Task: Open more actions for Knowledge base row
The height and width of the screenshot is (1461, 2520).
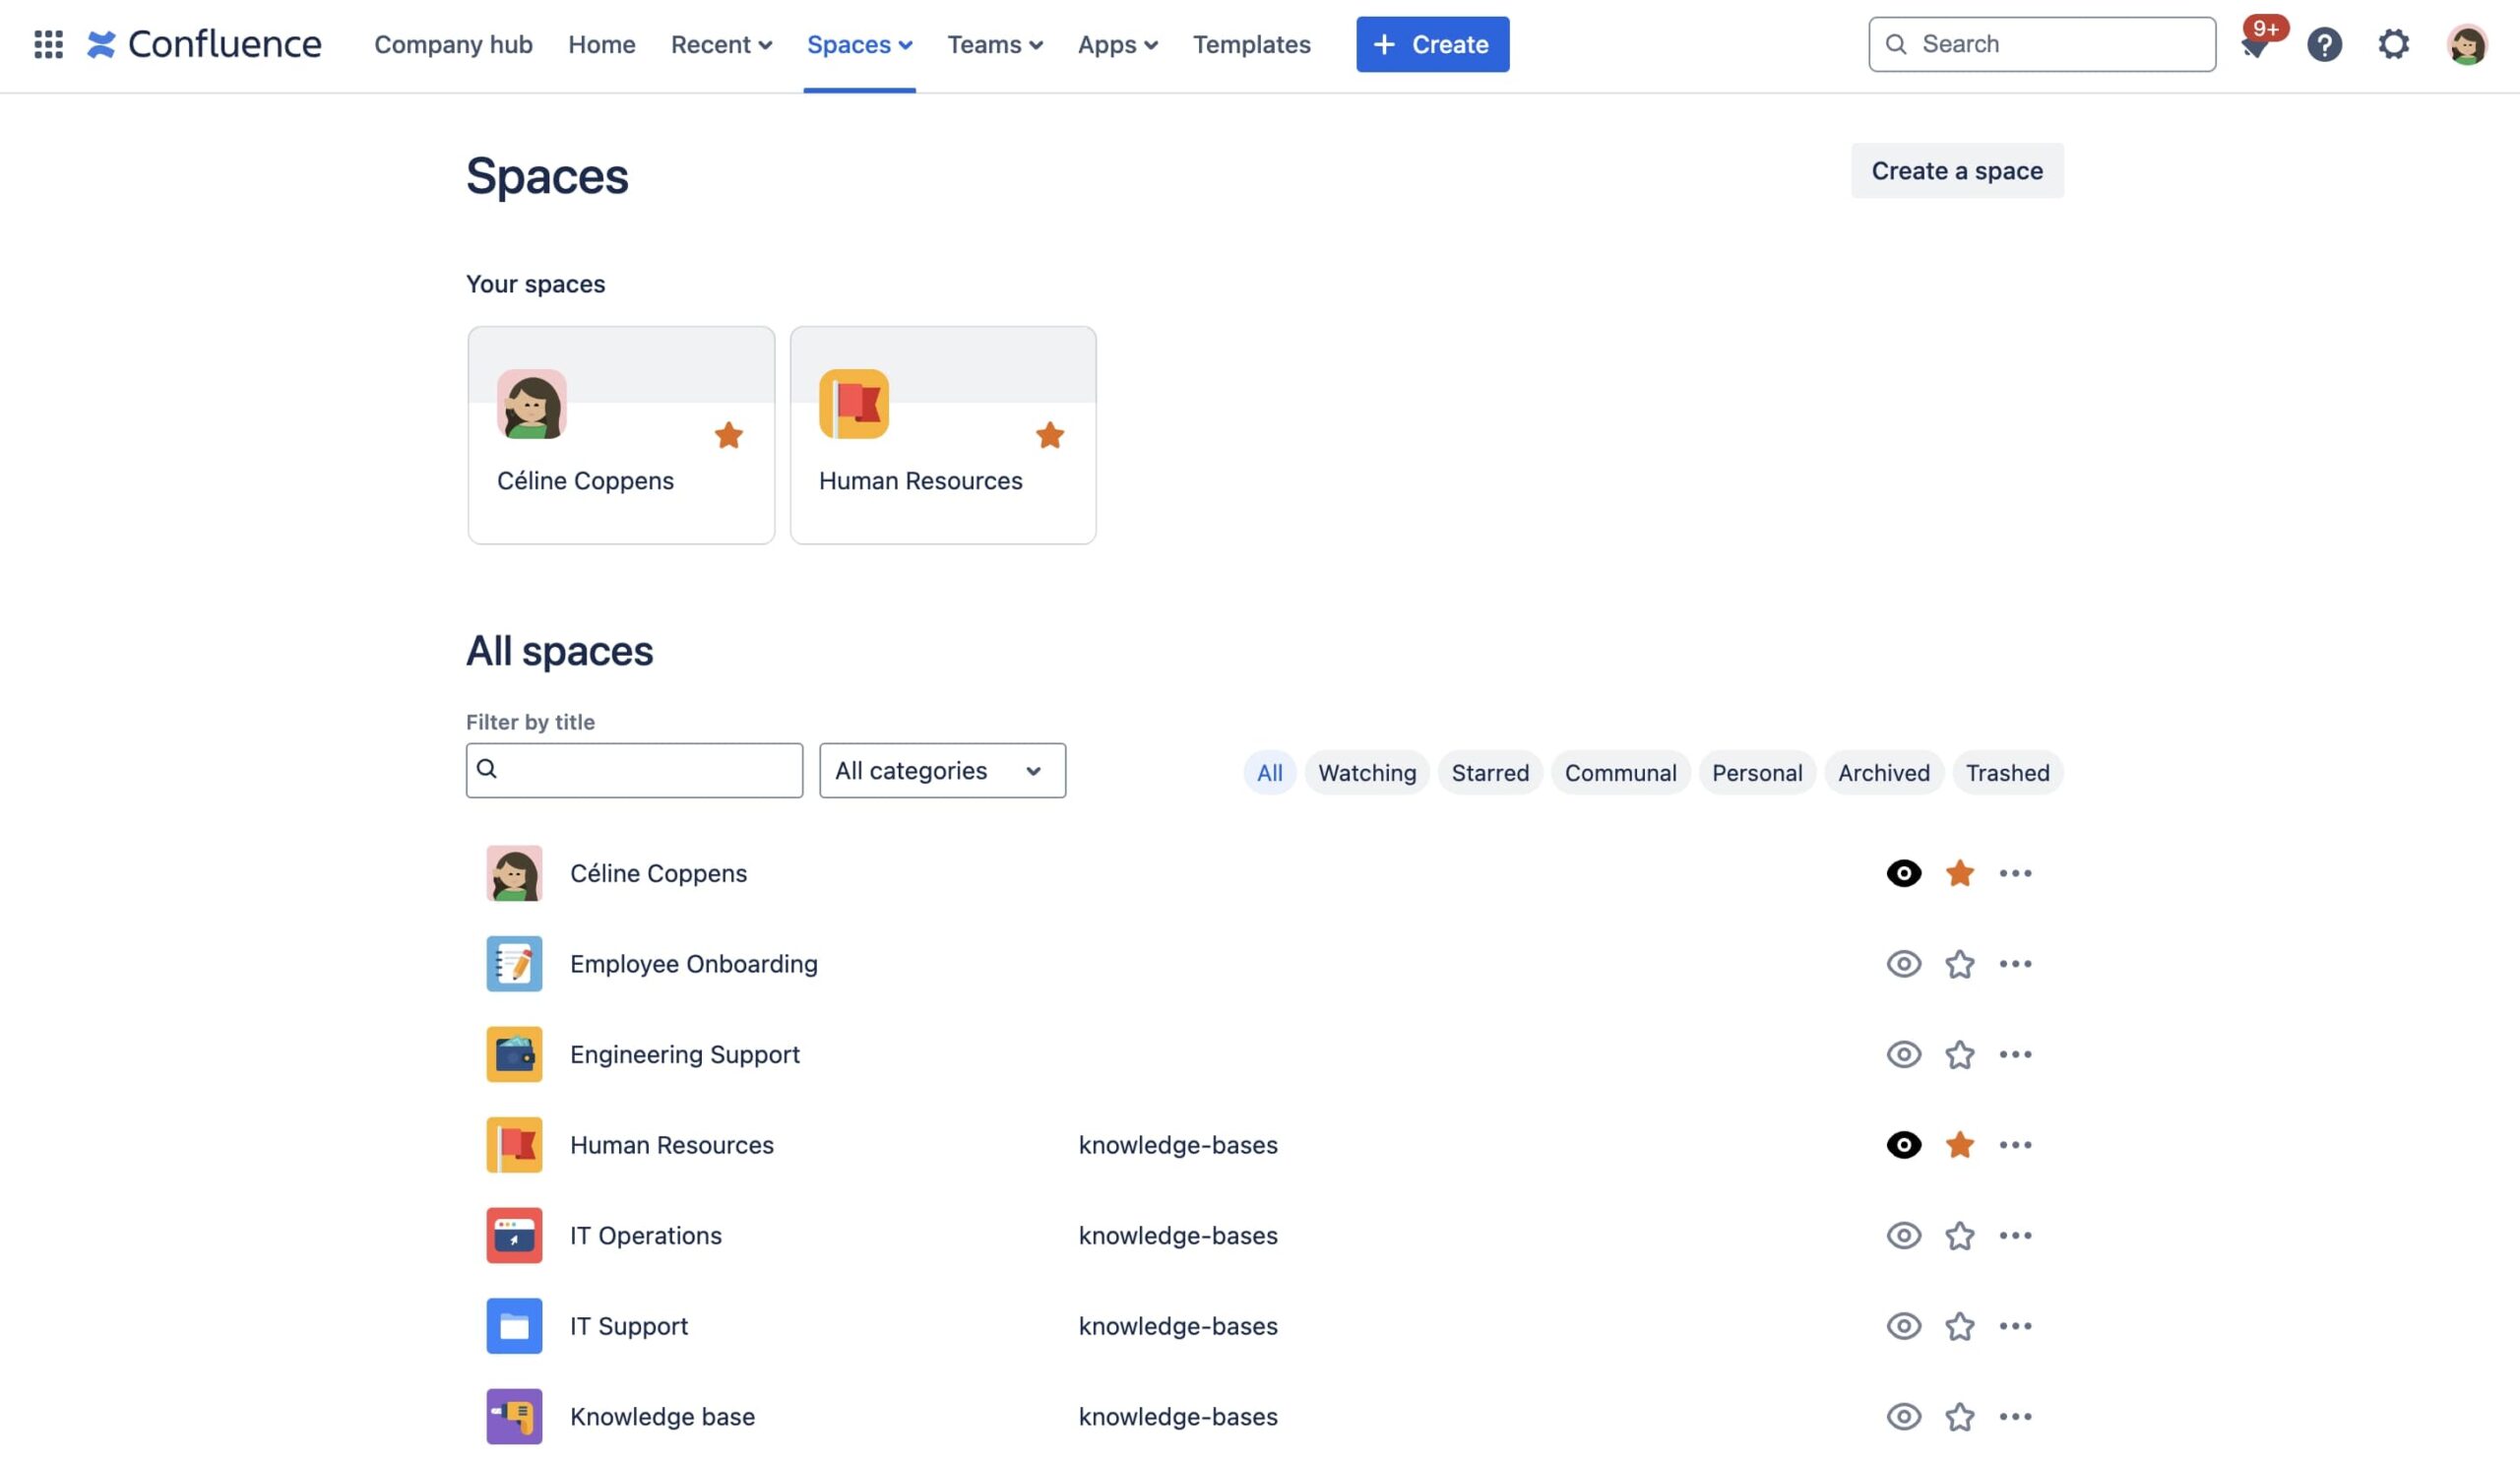Action: coord(2015,1416)
